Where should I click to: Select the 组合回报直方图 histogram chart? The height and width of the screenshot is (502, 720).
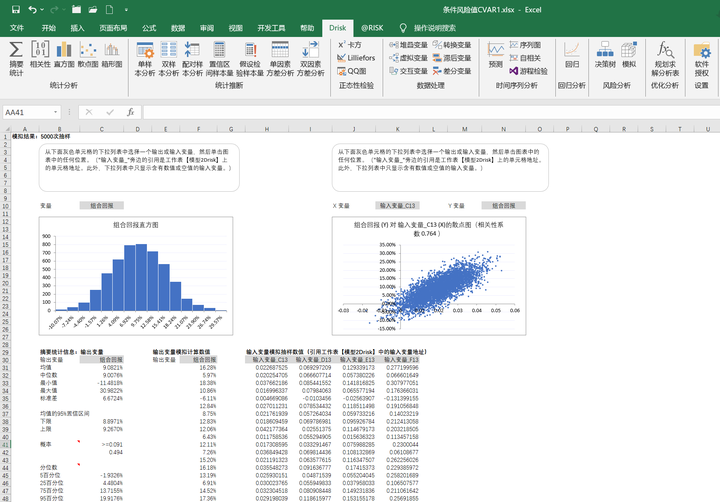(x=136, y=276)
